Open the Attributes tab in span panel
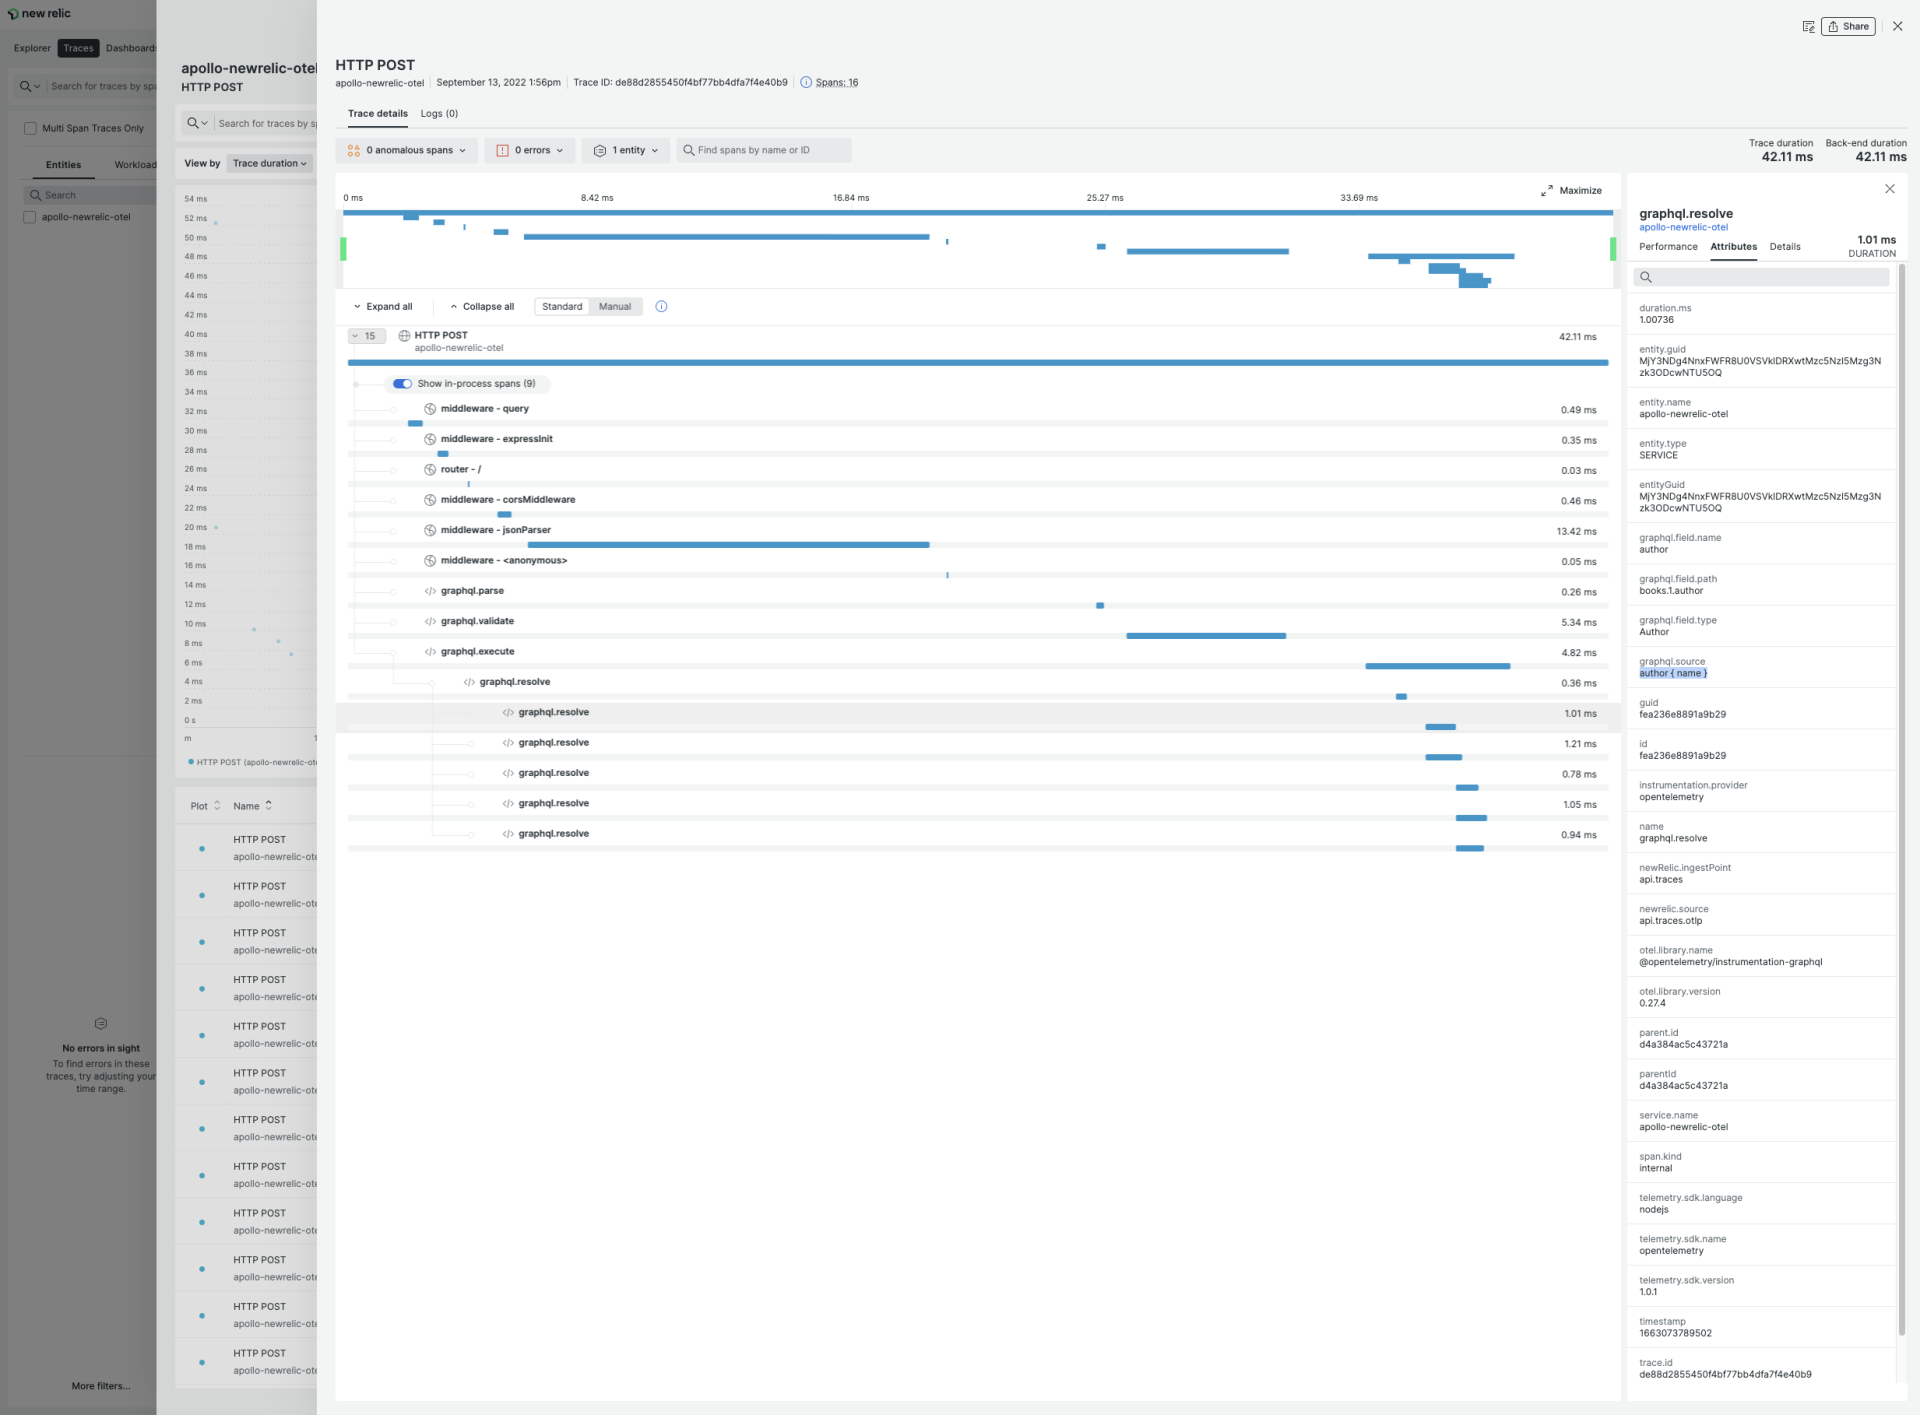 coord(1733,247)
